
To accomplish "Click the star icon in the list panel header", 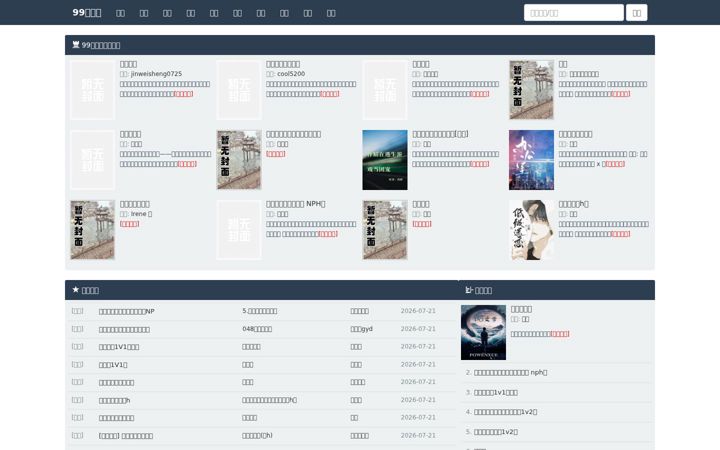I will coord(76,290).
